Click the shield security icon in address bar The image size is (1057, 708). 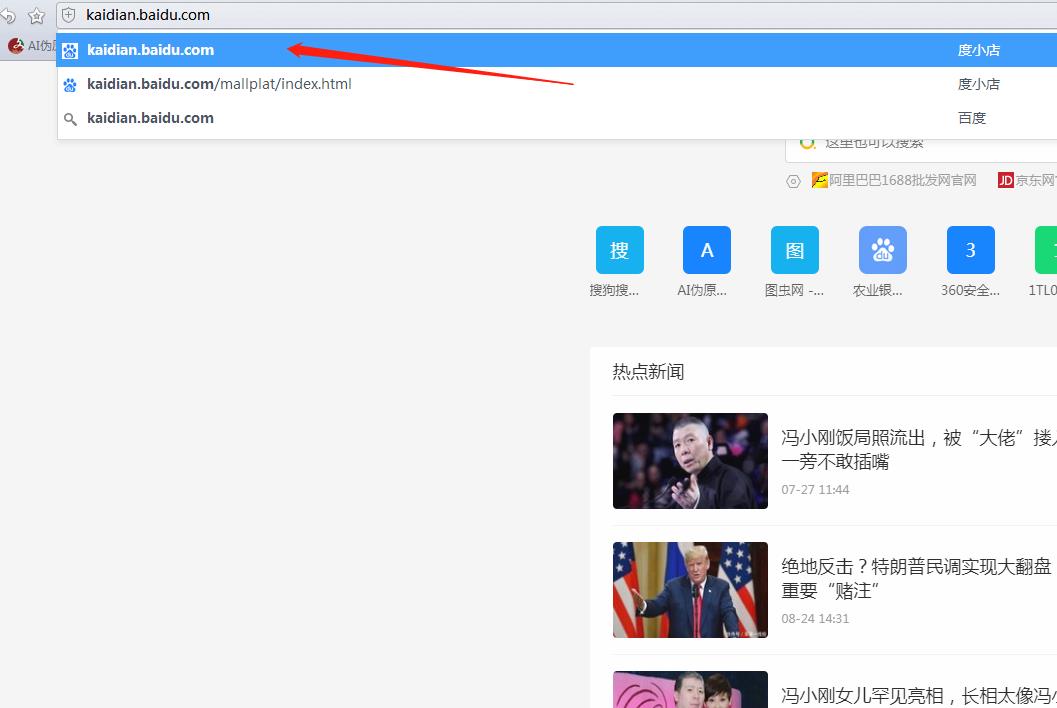click(x=69, y=15)
